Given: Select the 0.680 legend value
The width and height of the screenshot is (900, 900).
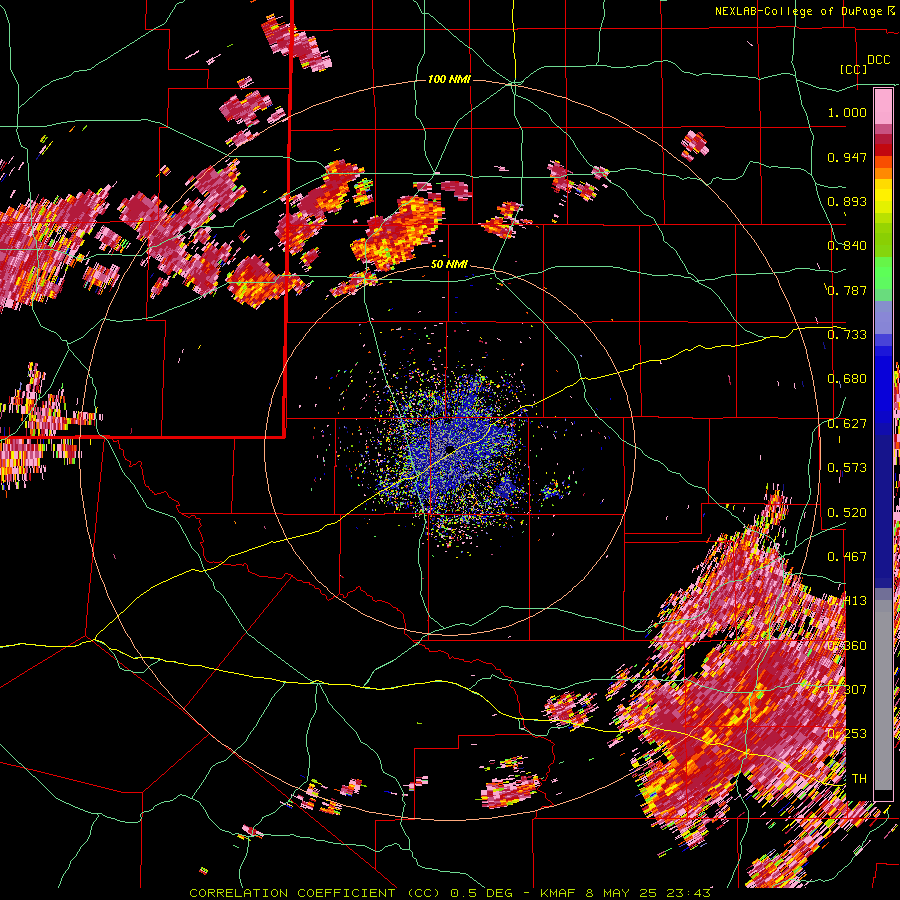Looking at the screenshot, I should pyautogui.click(x=847, y=379).
